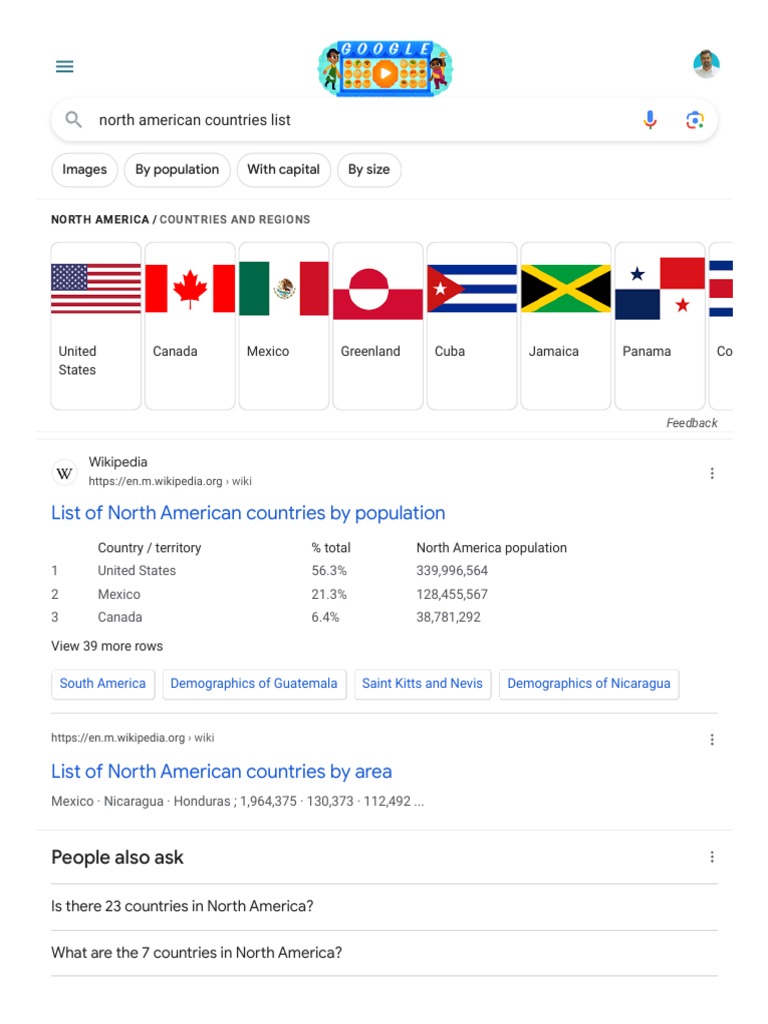
Task: Open Google Lens image search
Action: [695, 120]
